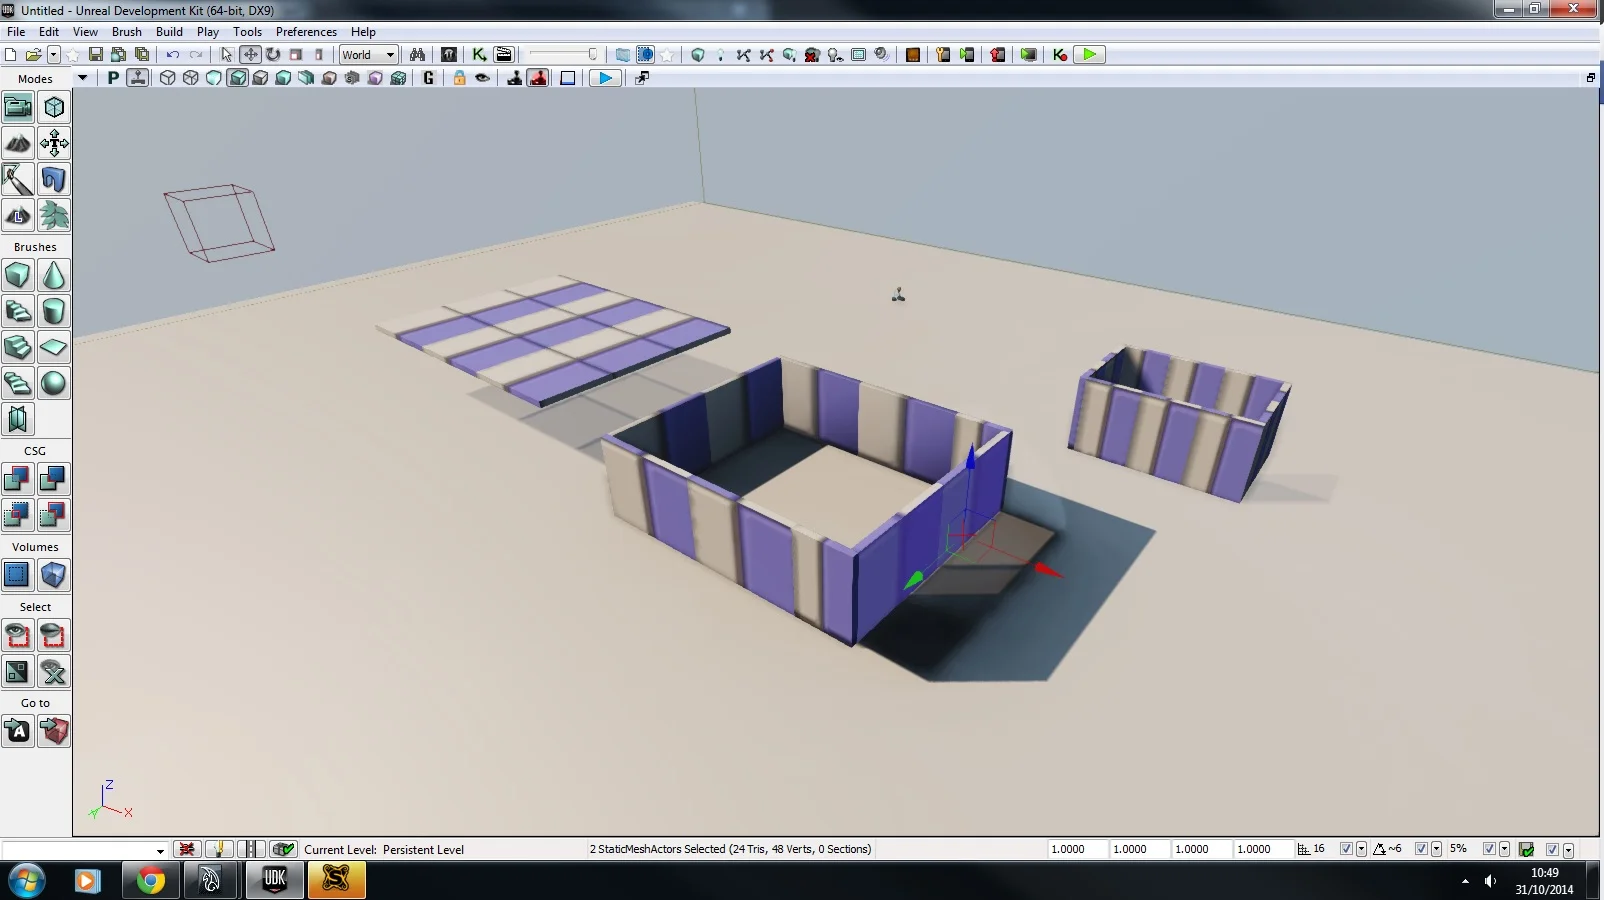Toggle Lock selected actors to camera

click(x=459, y=78)
